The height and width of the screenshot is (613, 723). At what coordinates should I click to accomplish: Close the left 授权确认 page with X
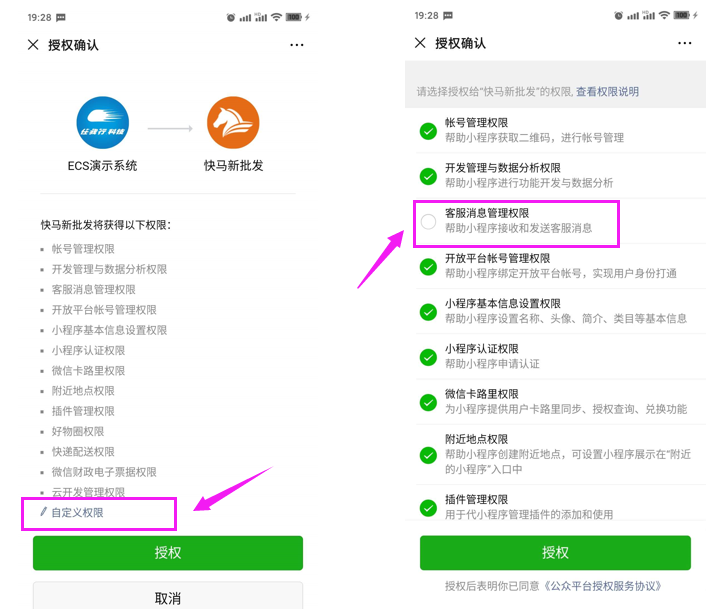point(33,45)
